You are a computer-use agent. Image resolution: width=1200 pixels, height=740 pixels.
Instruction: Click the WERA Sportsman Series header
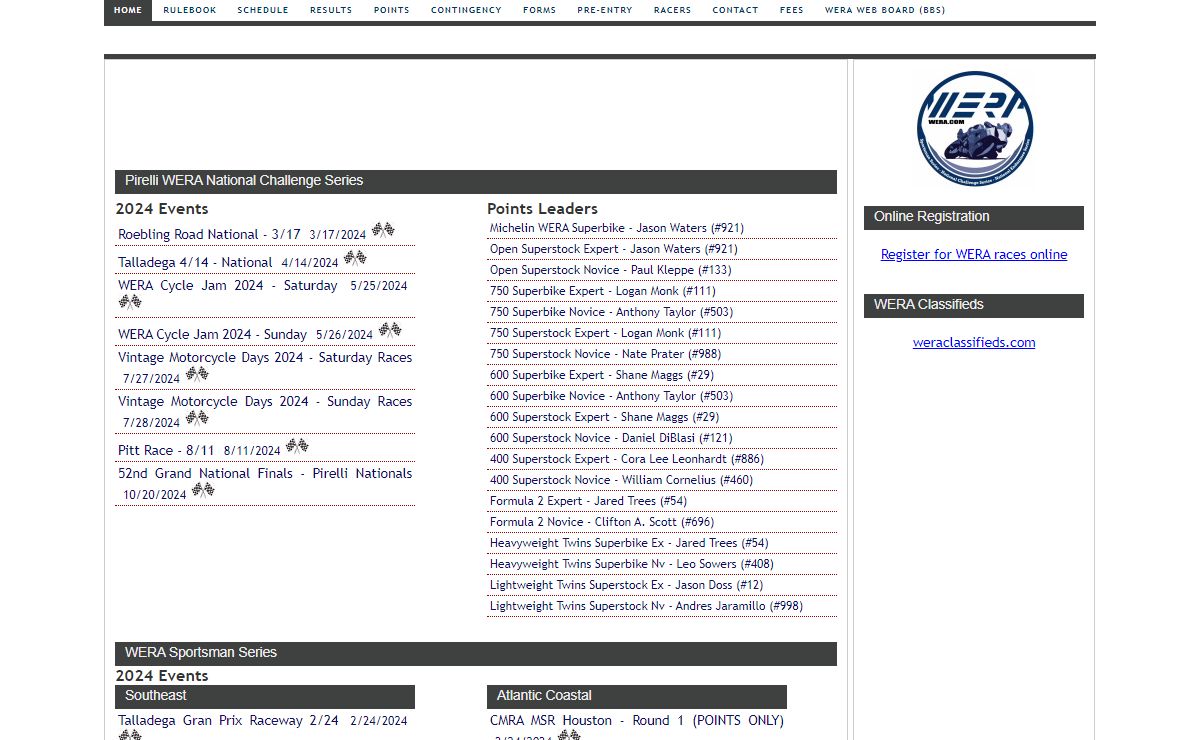point(476,653)
